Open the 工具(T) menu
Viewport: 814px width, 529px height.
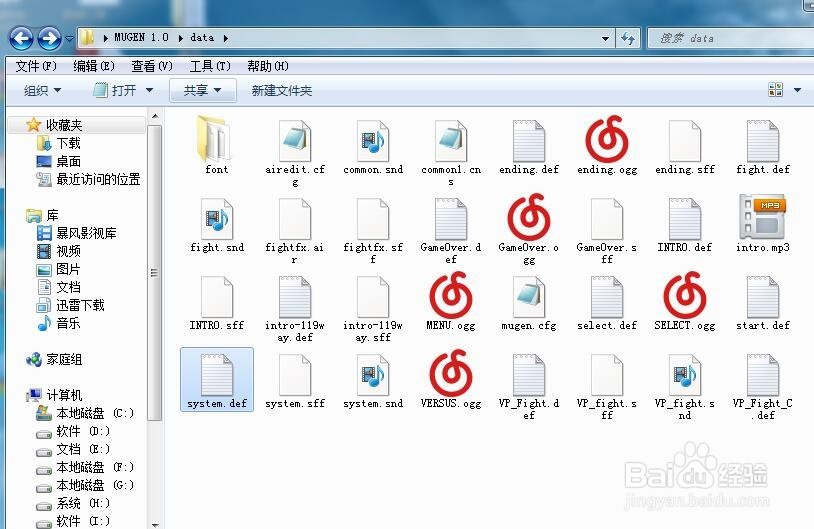click(210, 66)
